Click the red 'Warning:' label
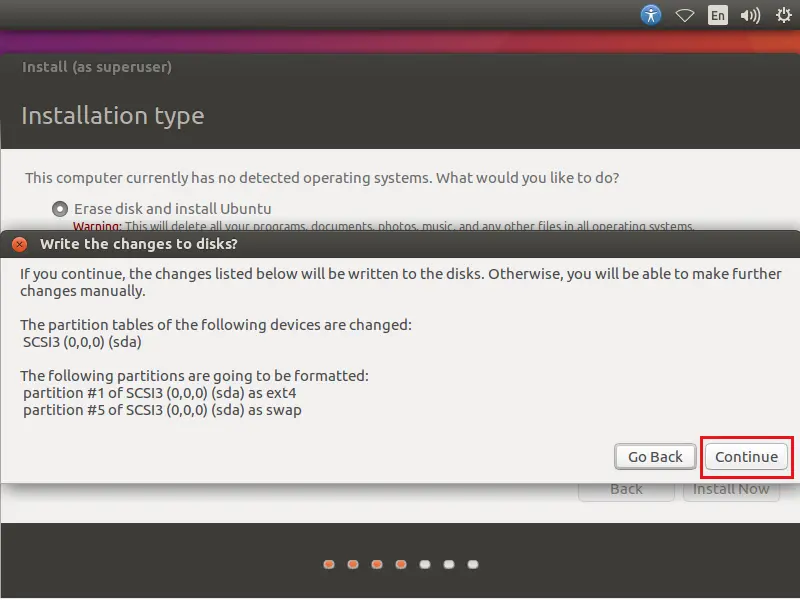The height and width of the screenshot is (600, 800). click(97, 225)
